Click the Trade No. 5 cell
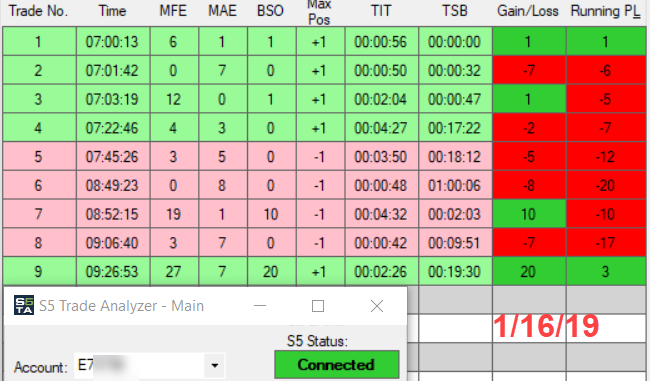The image size is (650, 381). pos(39,157)
